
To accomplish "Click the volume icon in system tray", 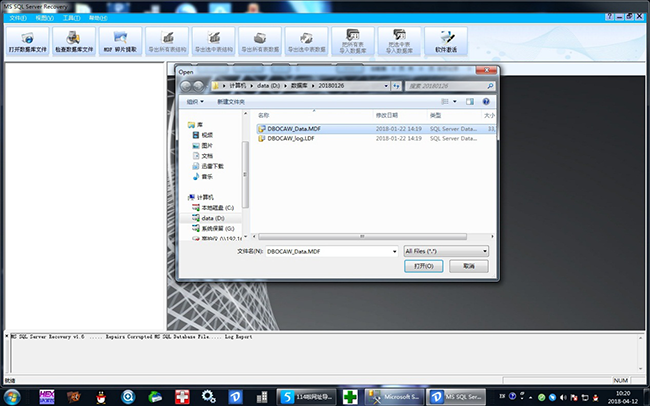I will pyautogui.click(x=563, y=397).
